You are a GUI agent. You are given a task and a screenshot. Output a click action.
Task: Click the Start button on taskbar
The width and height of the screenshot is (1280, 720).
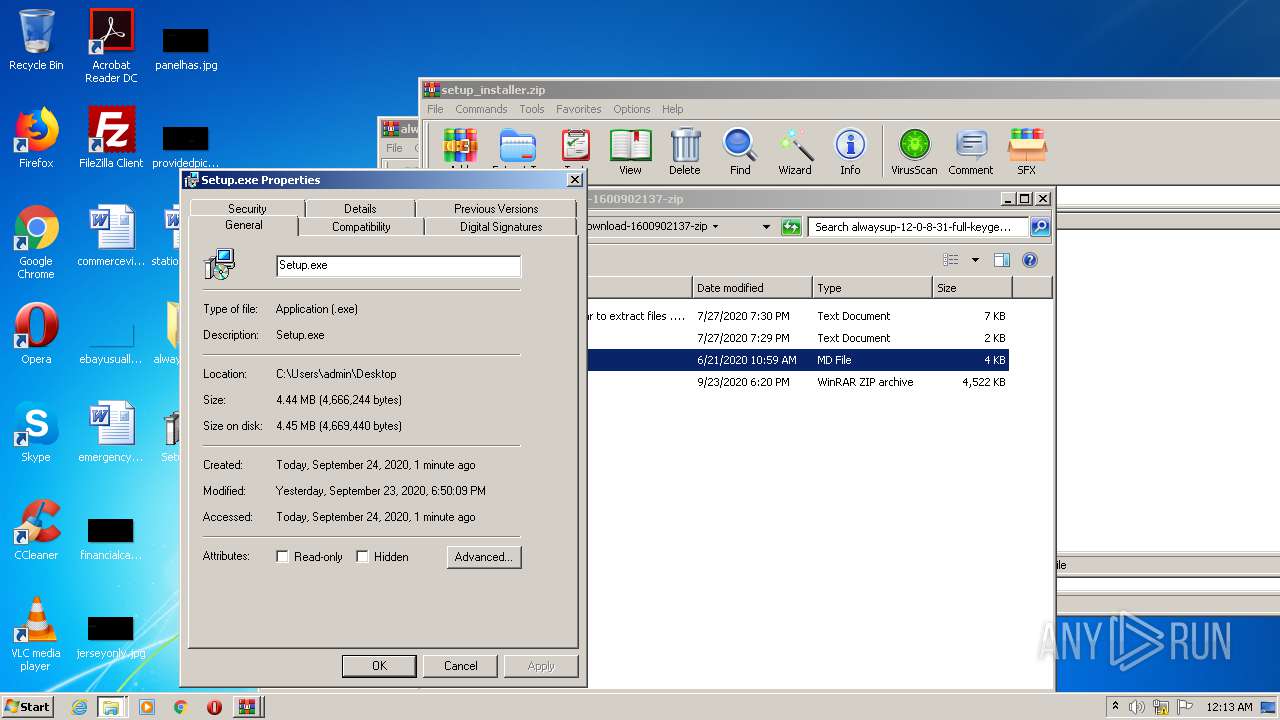click(28, 707)
